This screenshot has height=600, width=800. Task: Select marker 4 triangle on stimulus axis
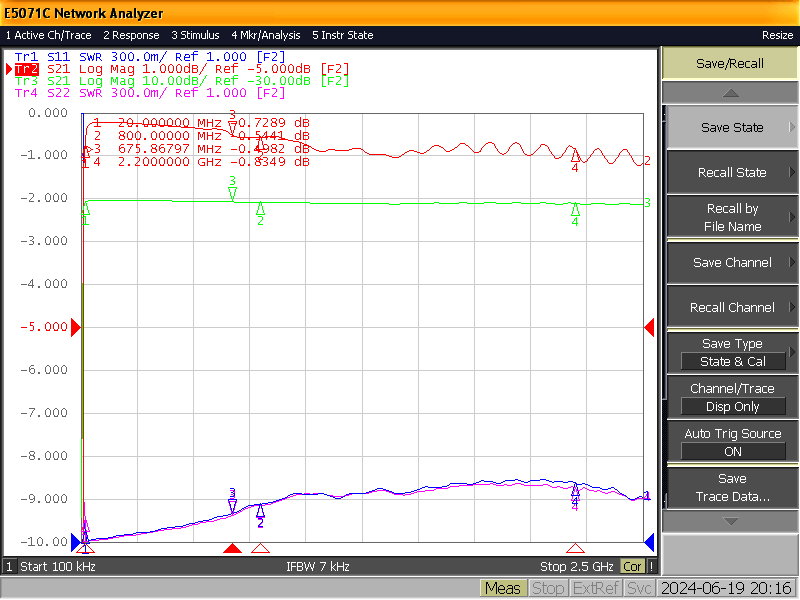(x=576, y=548)
